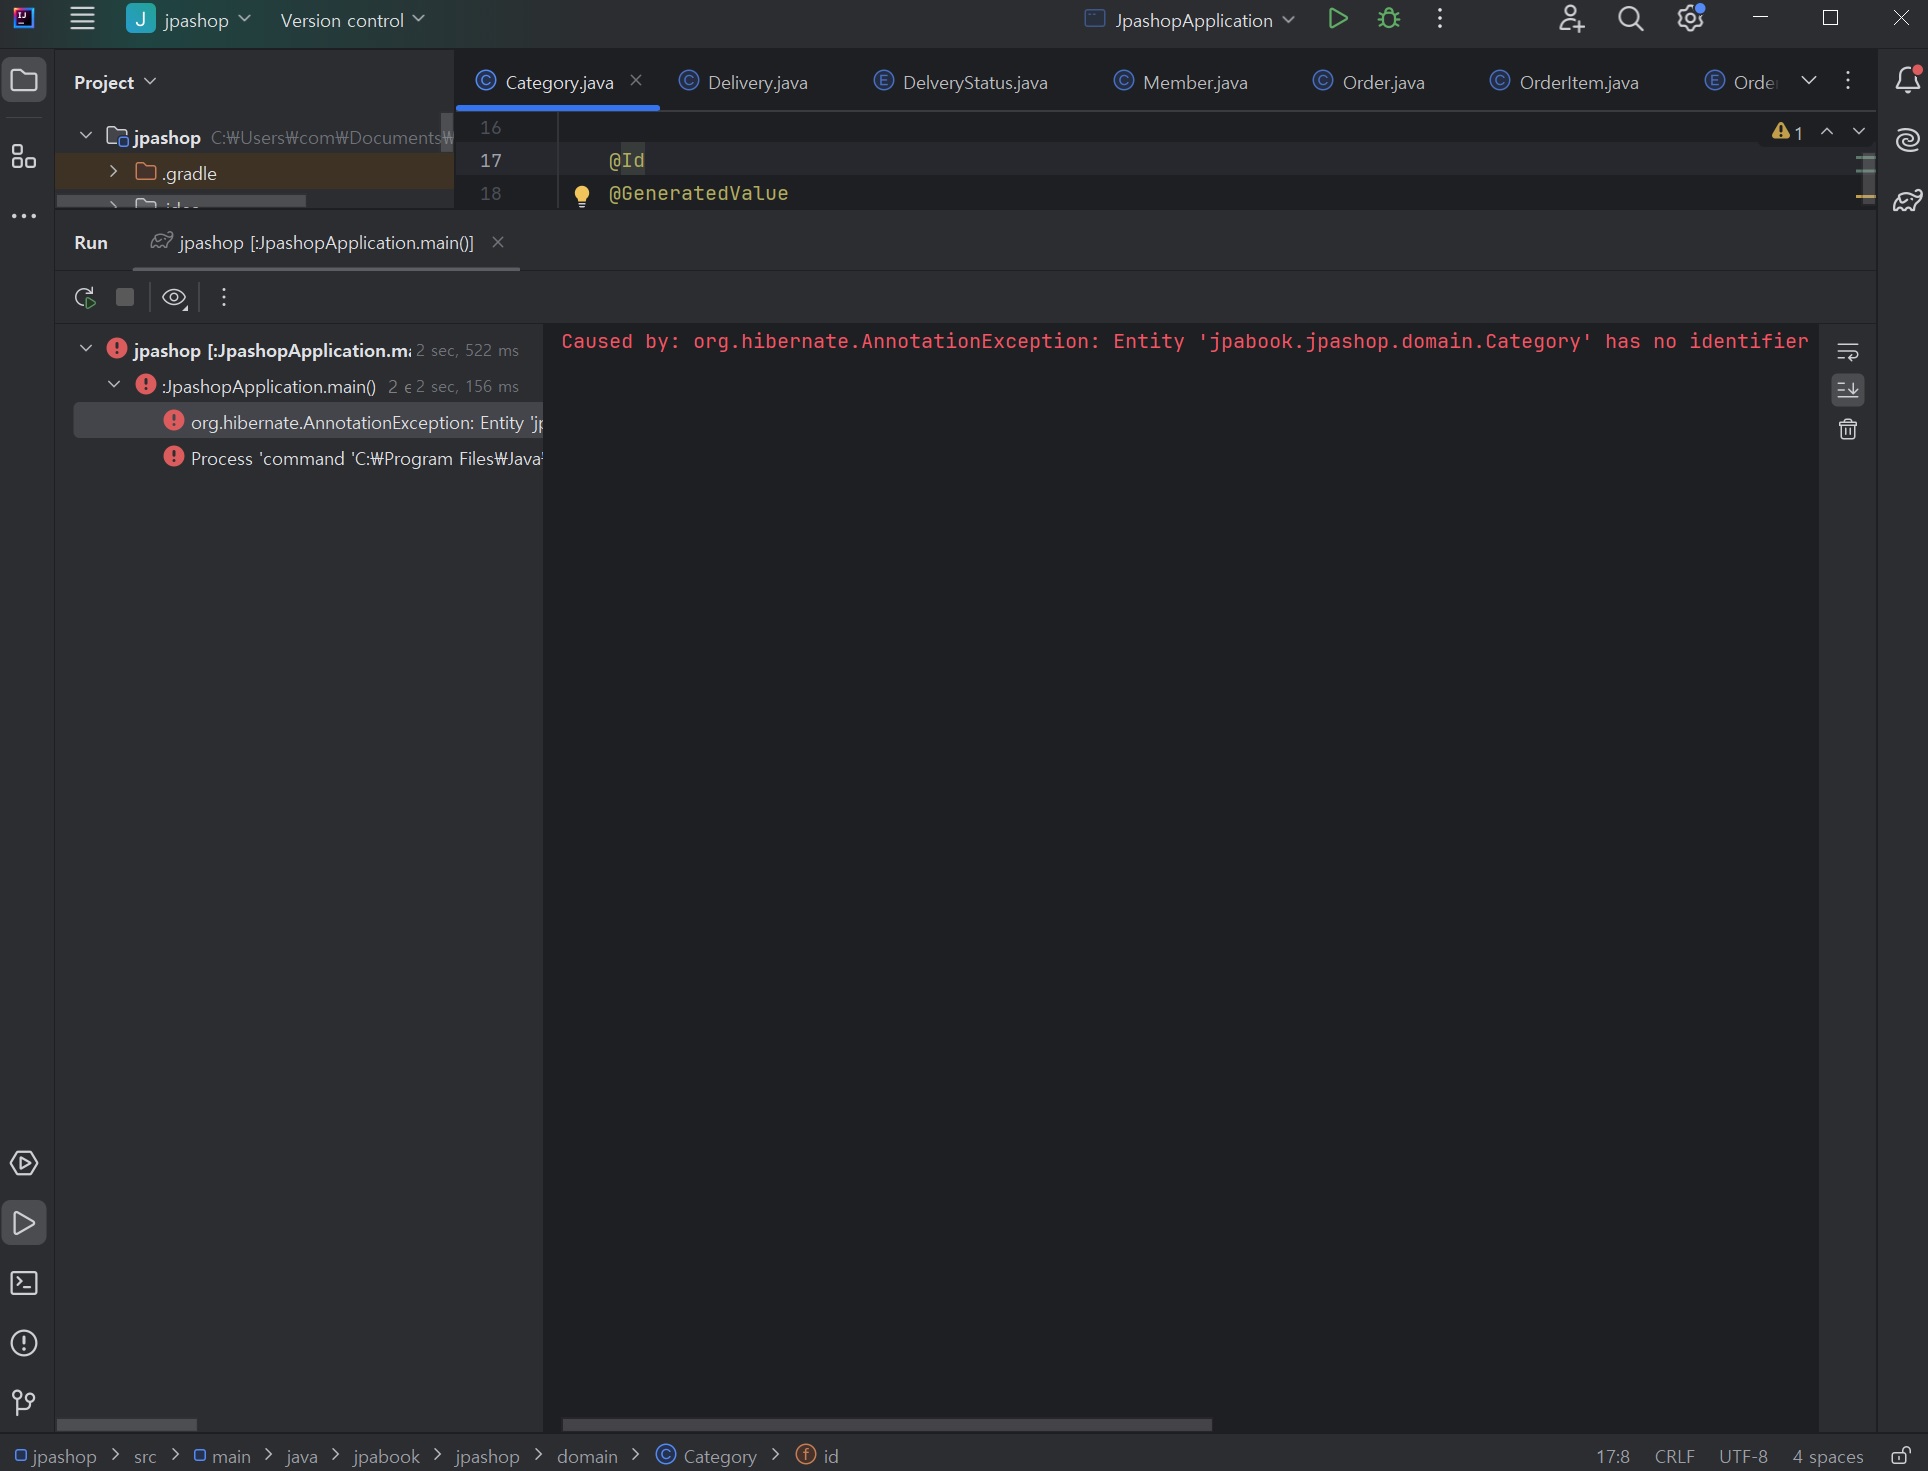Open Problems tool window icon
Viewport: 1928px width, 1471px height.
(x=24, y=1343)
